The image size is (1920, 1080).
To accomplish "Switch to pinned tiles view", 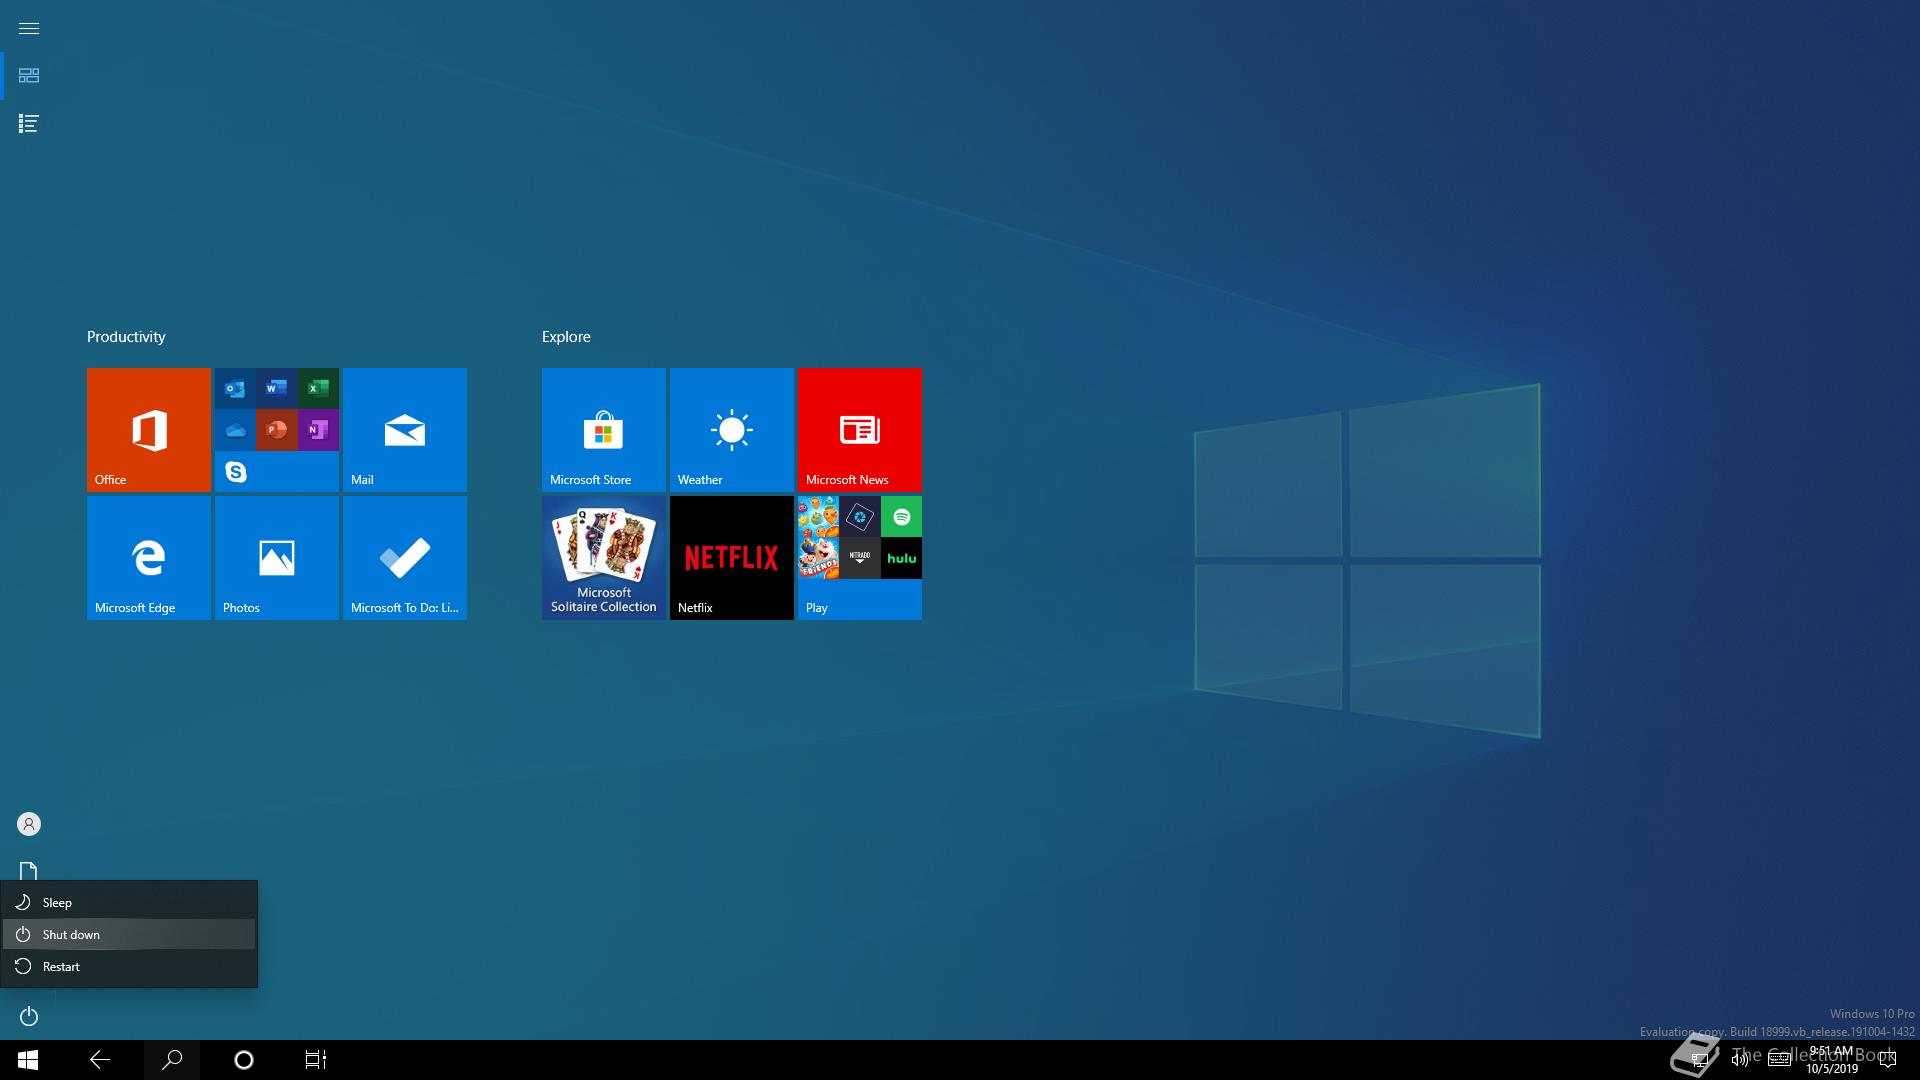I will click(x=29, y=76).
